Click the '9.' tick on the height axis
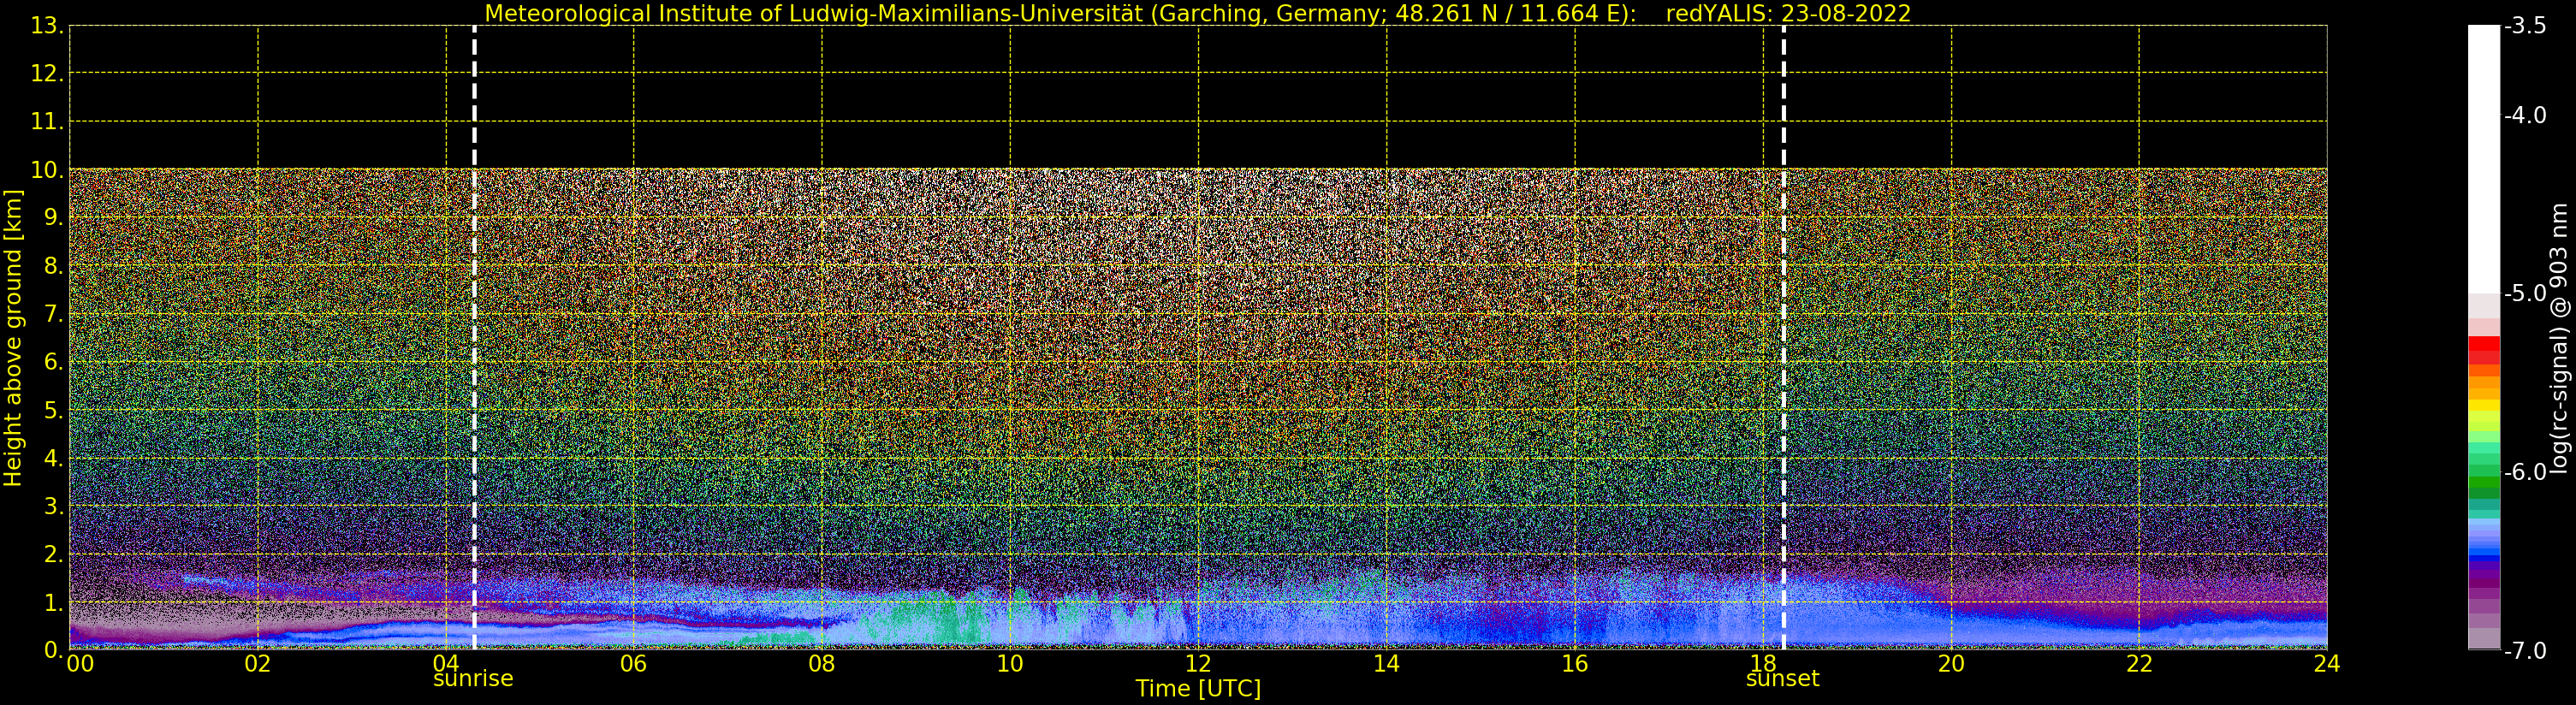This screenshot has height=705, width=2576. [53, 218]
